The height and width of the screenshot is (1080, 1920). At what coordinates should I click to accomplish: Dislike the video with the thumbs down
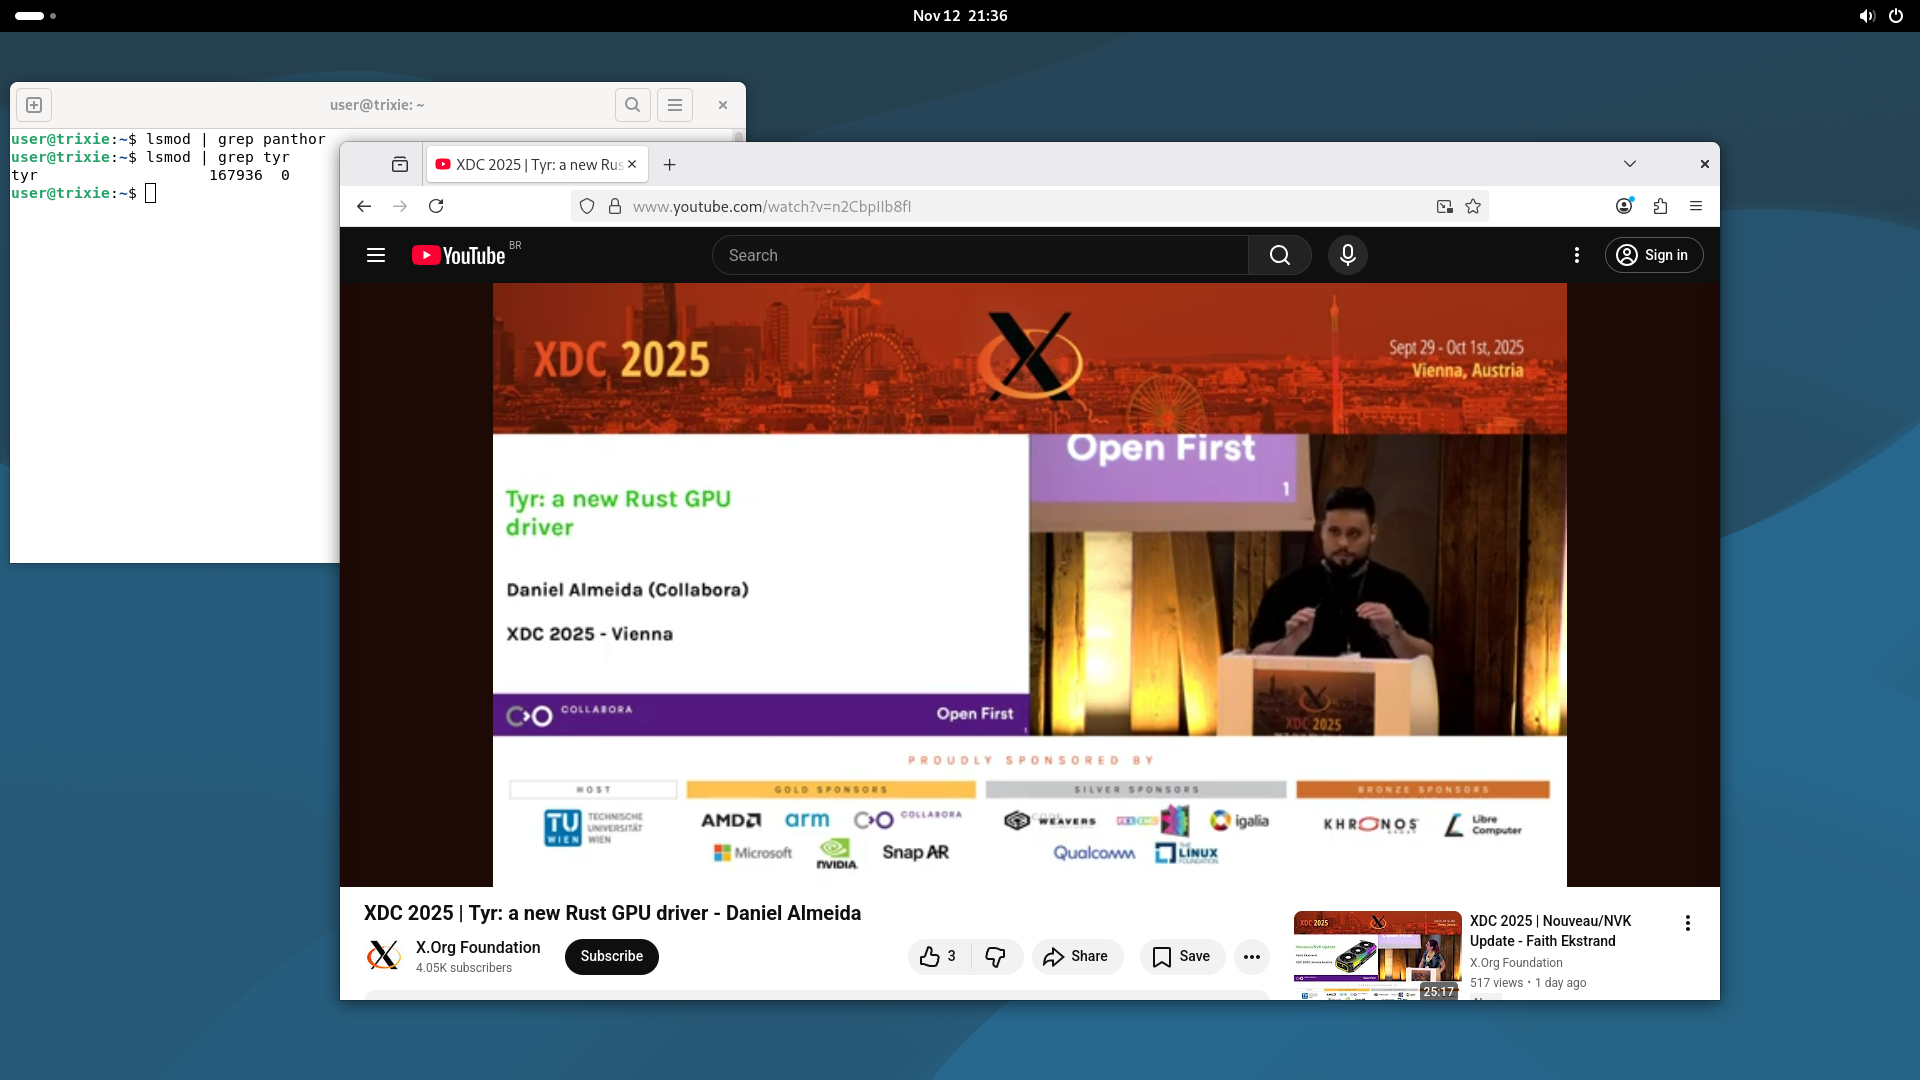point(996,956)
